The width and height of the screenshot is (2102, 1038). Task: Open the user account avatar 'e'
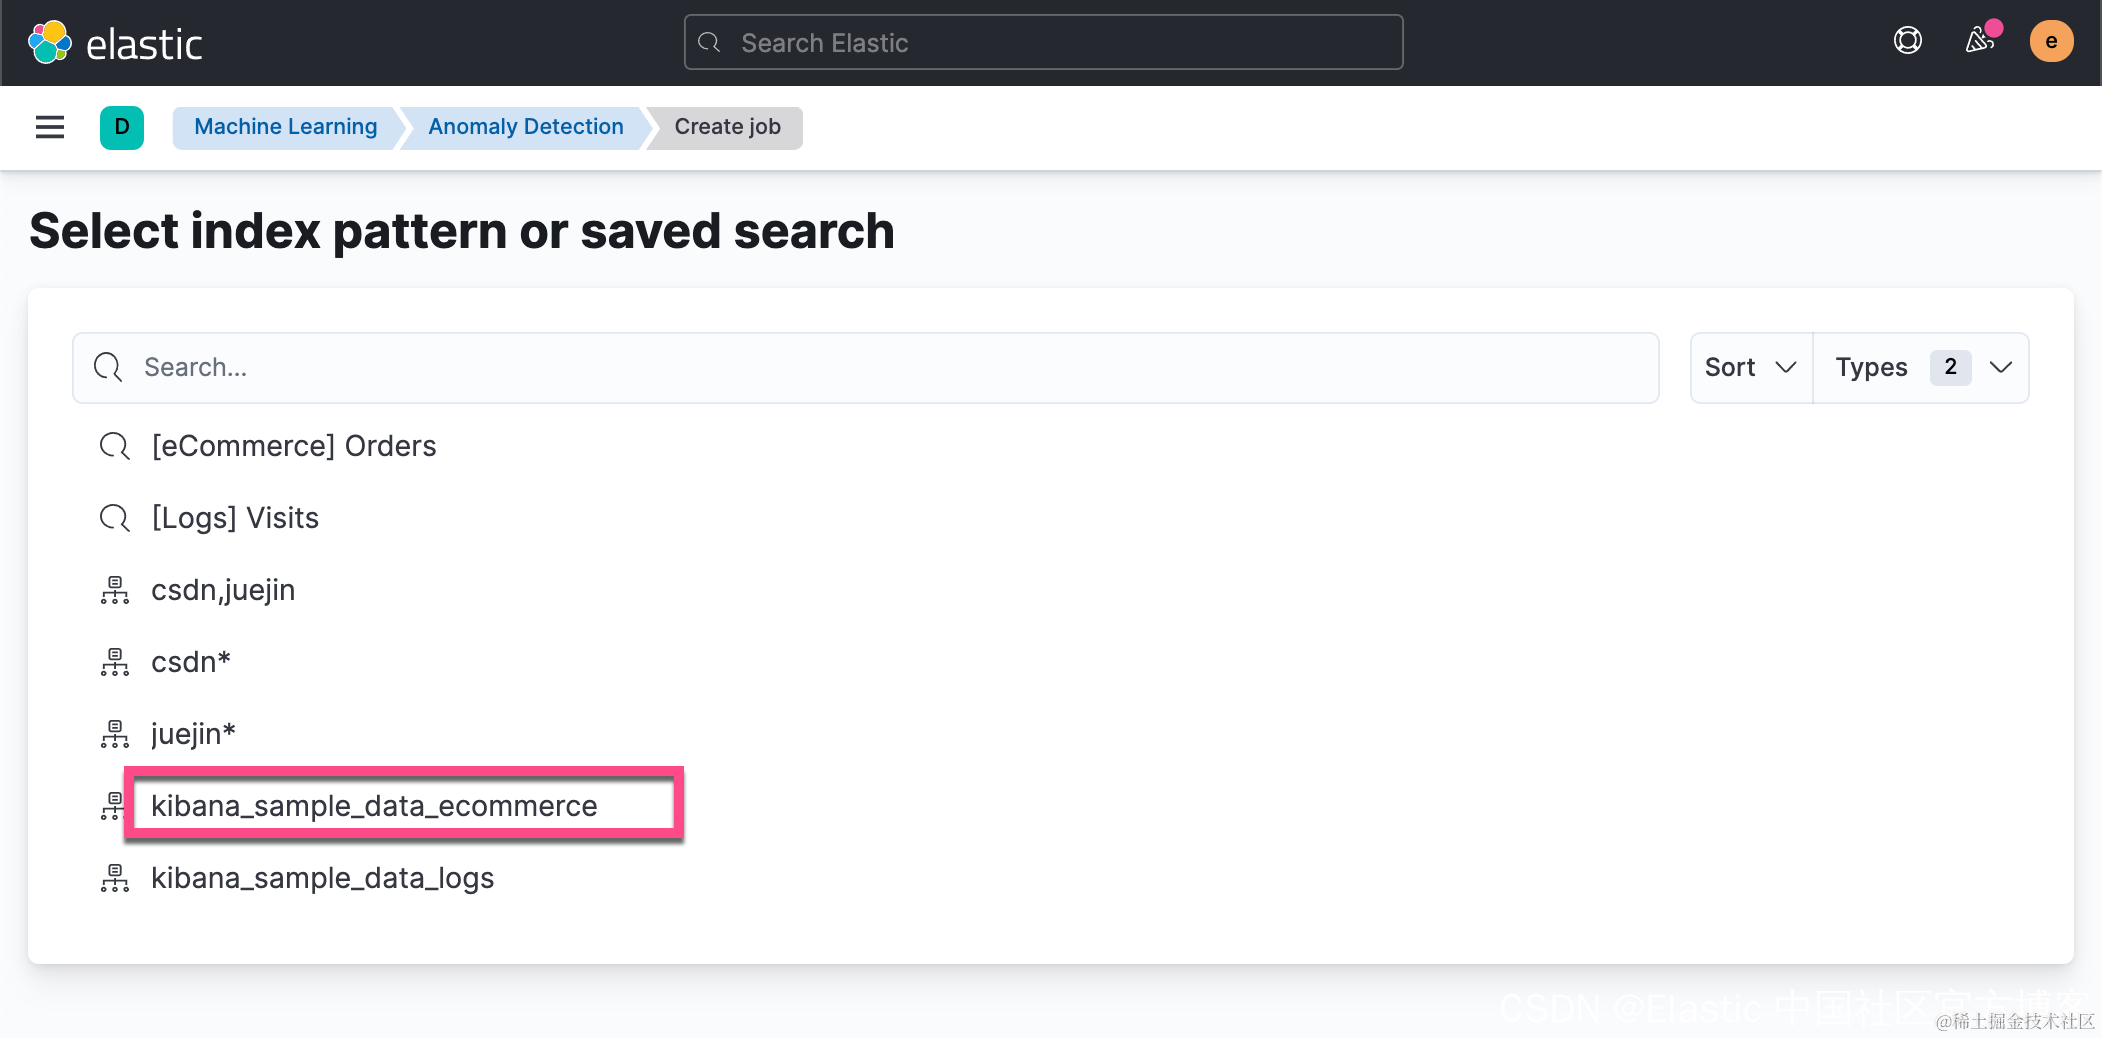pos(2051,41)
